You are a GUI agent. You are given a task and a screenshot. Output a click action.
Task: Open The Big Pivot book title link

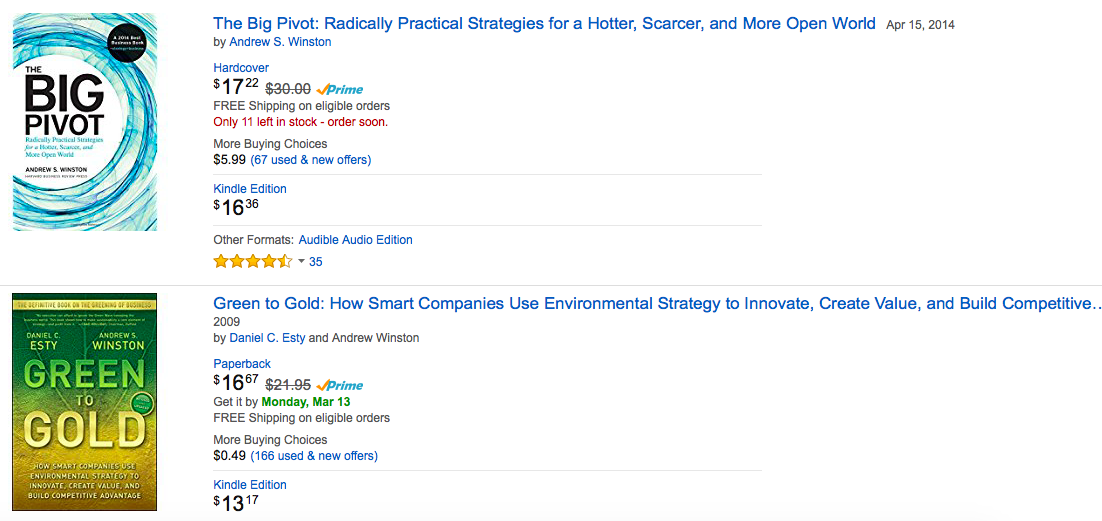coord(544,23)
